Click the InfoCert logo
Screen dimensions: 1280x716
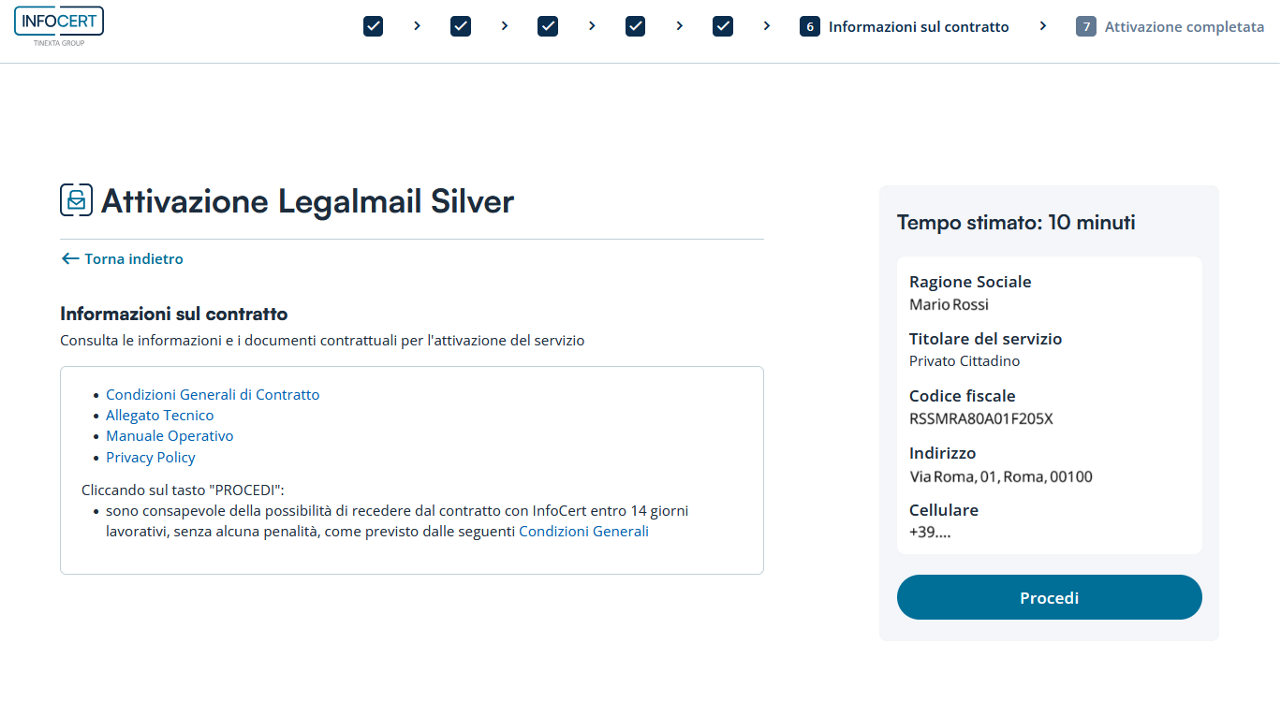tap(59, 25)
